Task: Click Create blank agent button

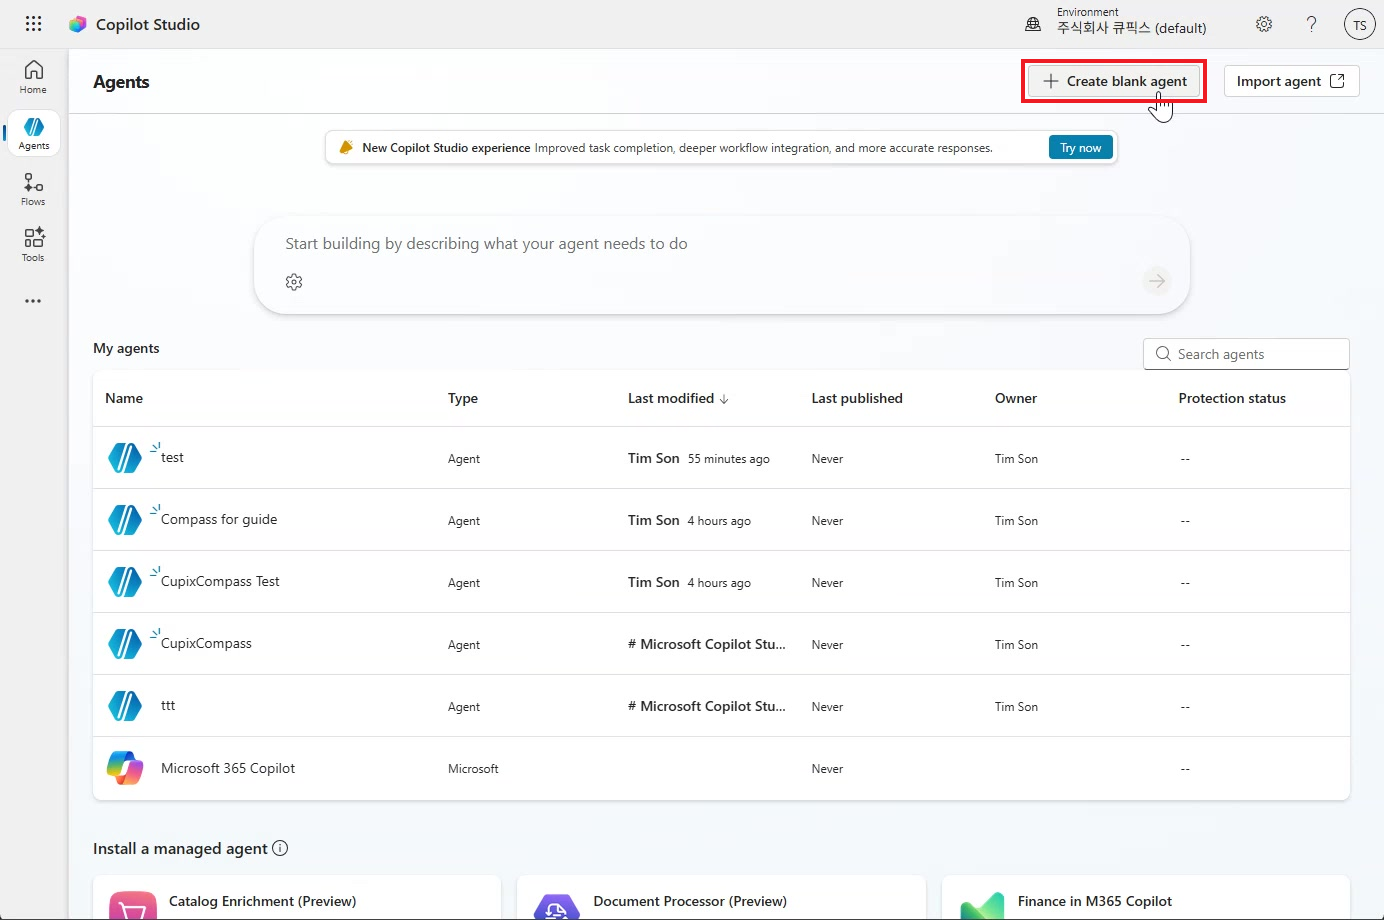Action: 1114,81
